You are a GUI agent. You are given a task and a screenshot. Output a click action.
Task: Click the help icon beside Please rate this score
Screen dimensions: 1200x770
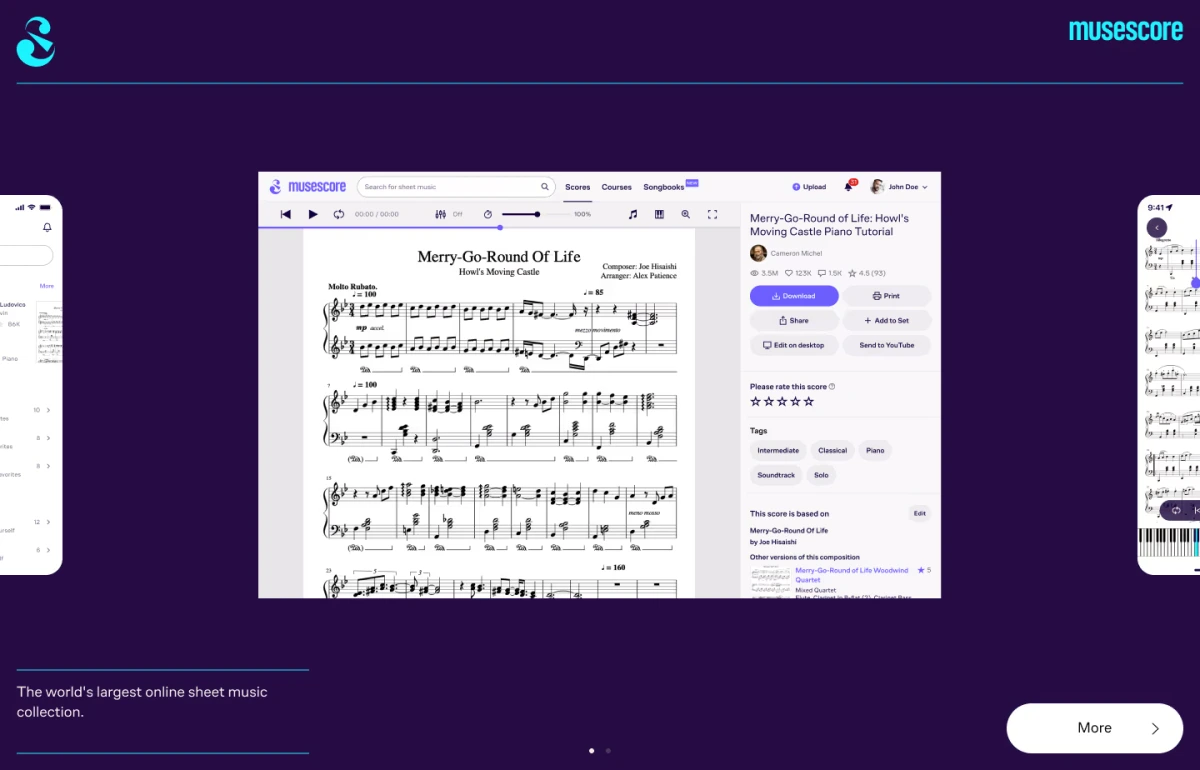coord(832,386)
